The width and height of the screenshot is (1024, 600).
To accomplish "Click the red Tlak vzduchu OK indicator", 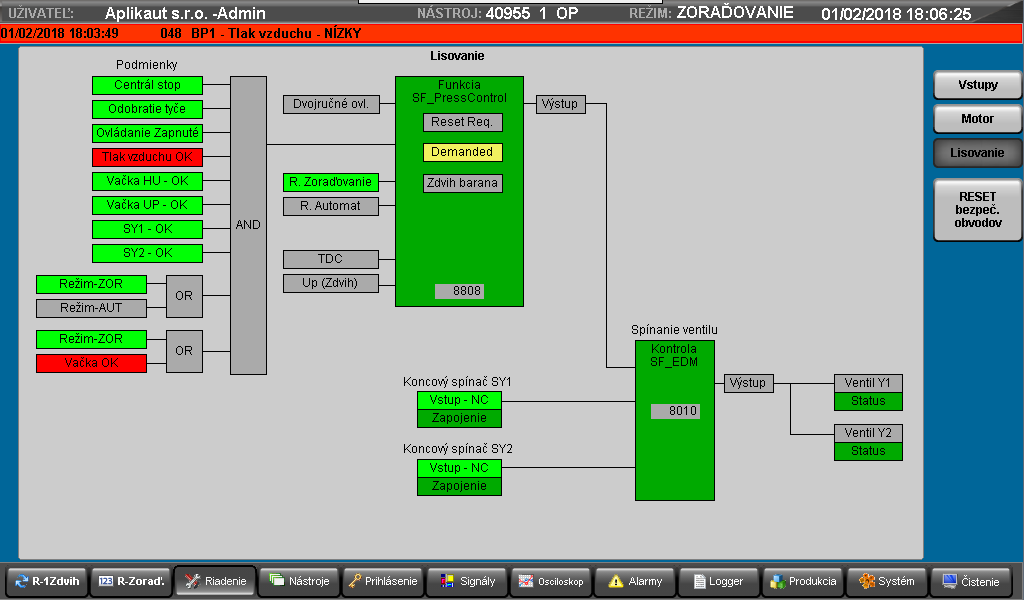I will point(148,157).
